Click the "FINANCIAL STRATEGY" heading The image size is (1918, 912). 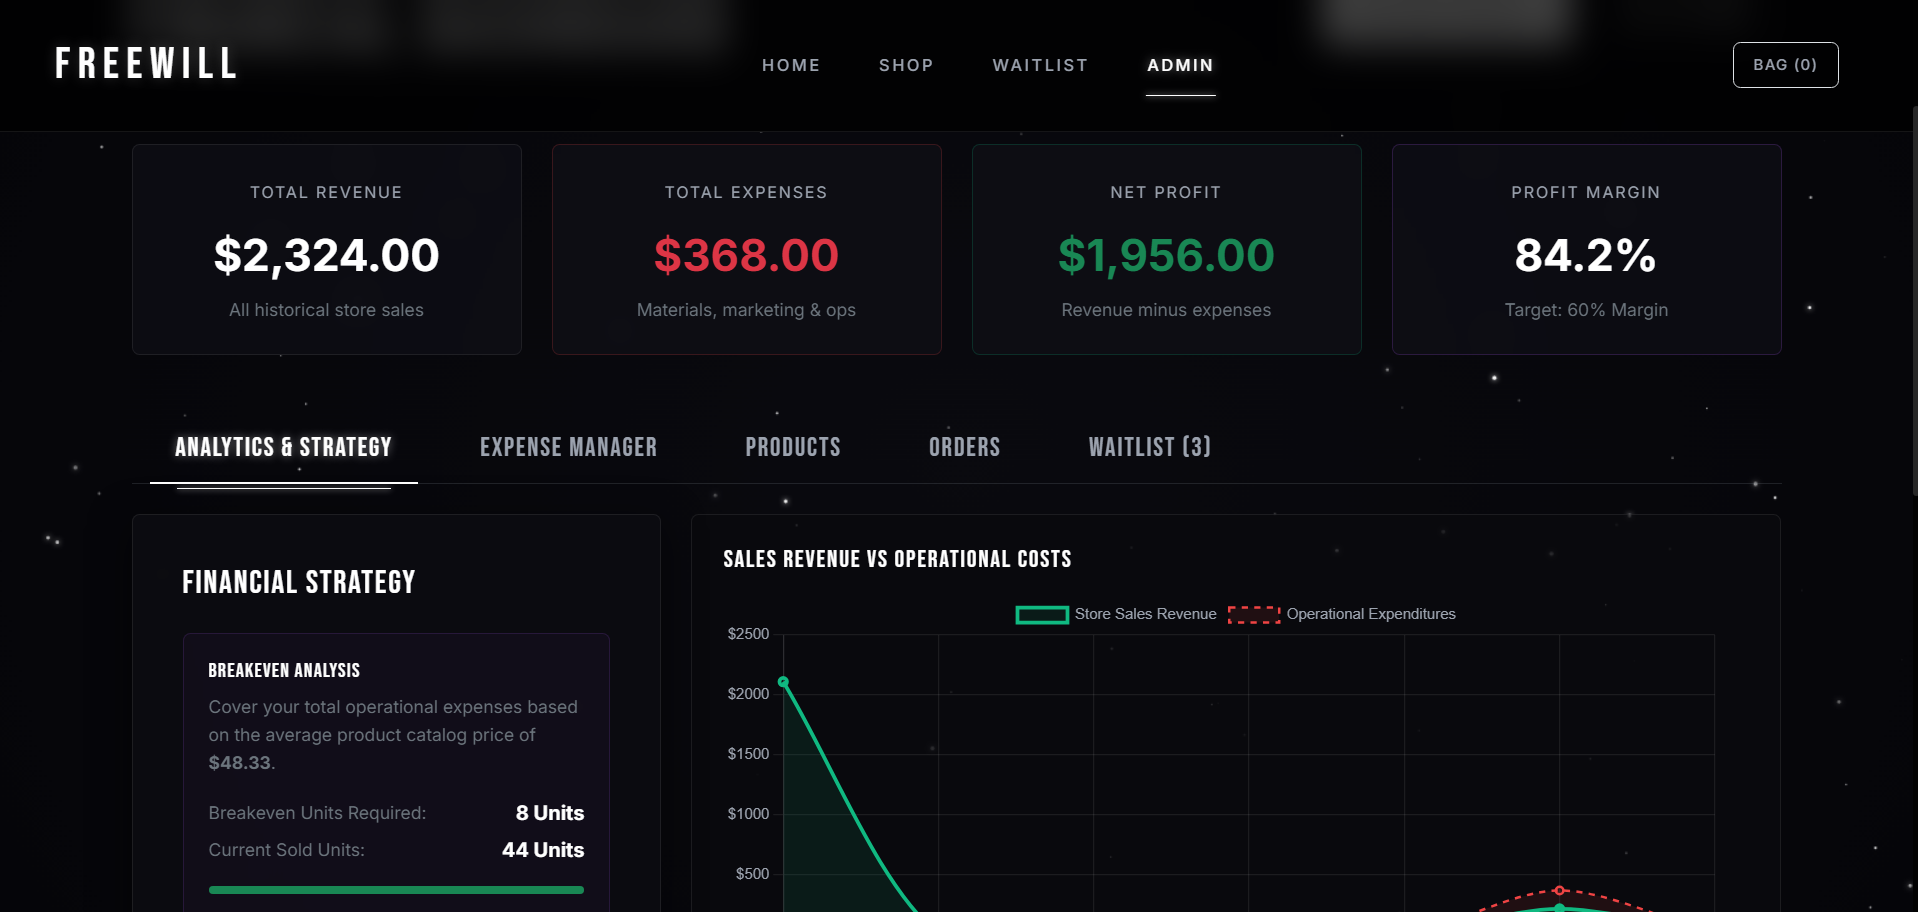click(x=298, y=582)
